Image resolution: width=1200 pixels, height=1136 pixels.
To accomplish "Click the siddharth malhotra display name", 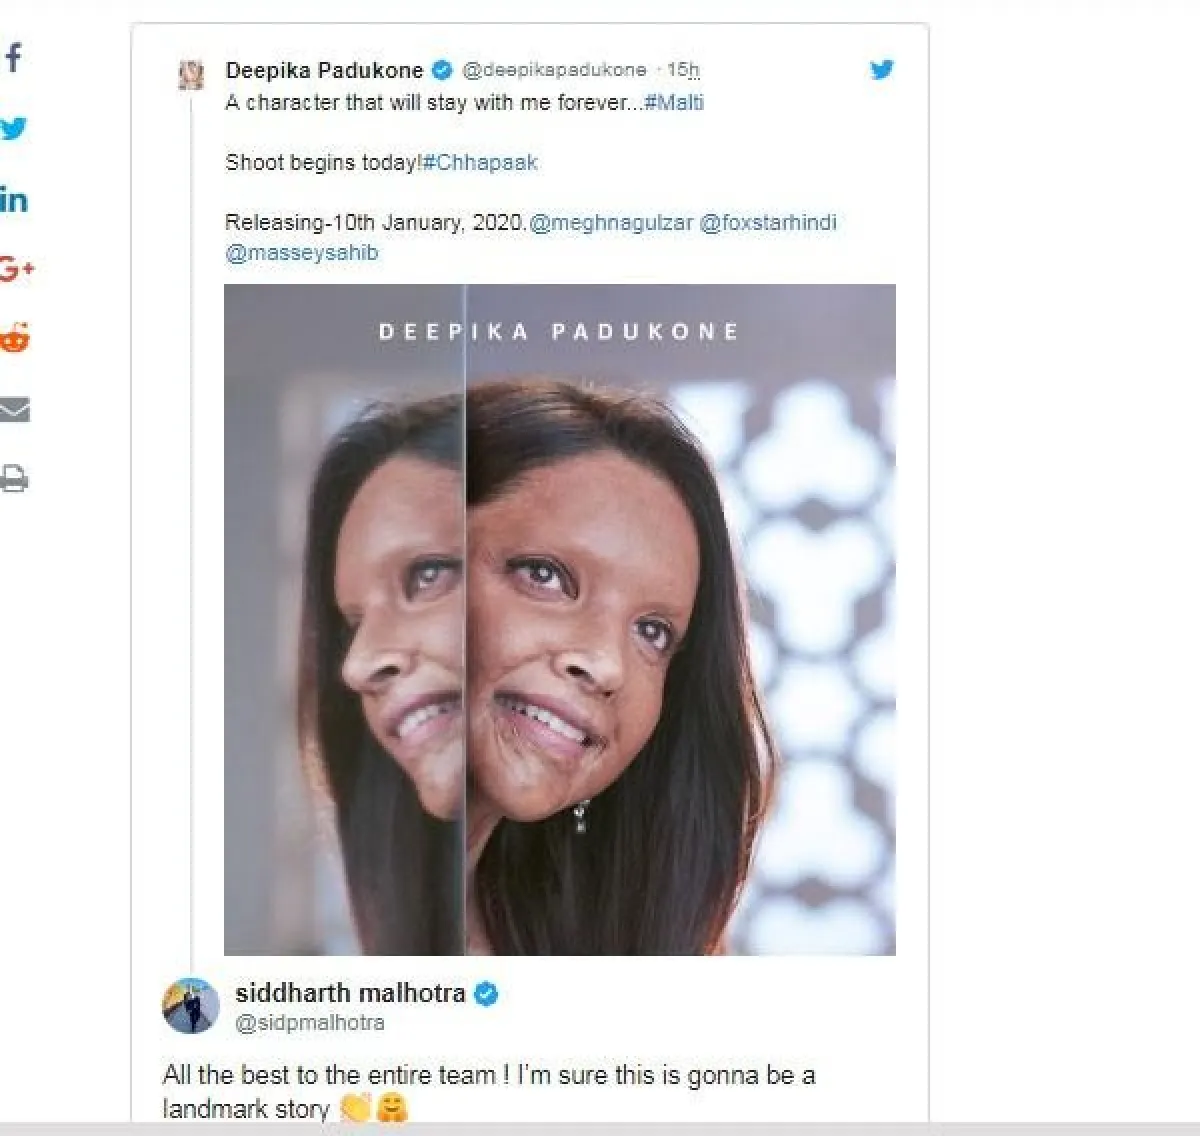I will 350,993.
